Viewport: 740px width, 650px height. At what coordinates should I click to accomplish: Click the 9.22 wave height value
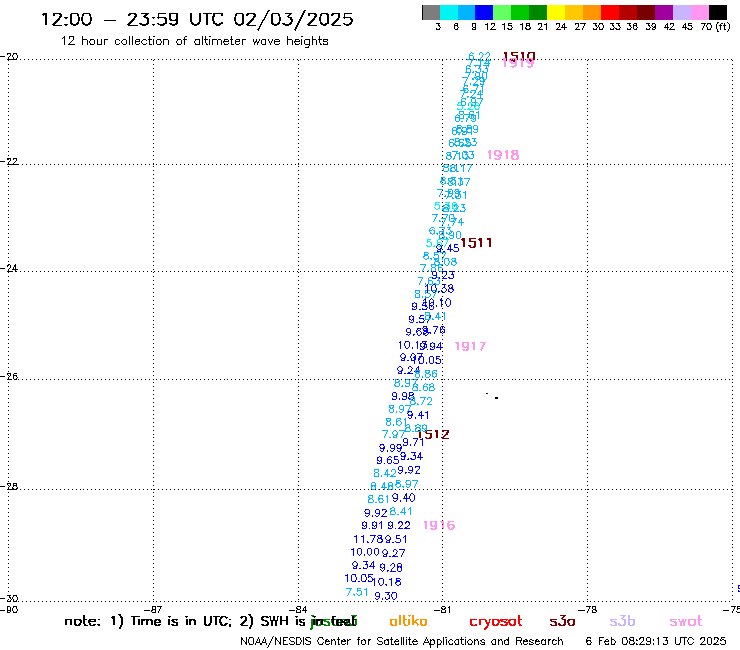(399, 525)
